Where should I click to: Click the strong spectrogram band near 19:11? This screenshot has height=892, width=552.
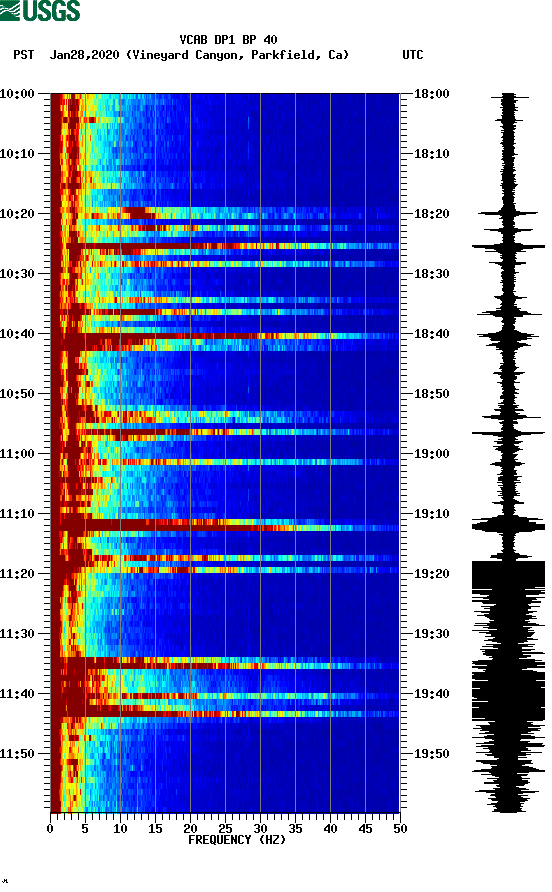point(225,525)
